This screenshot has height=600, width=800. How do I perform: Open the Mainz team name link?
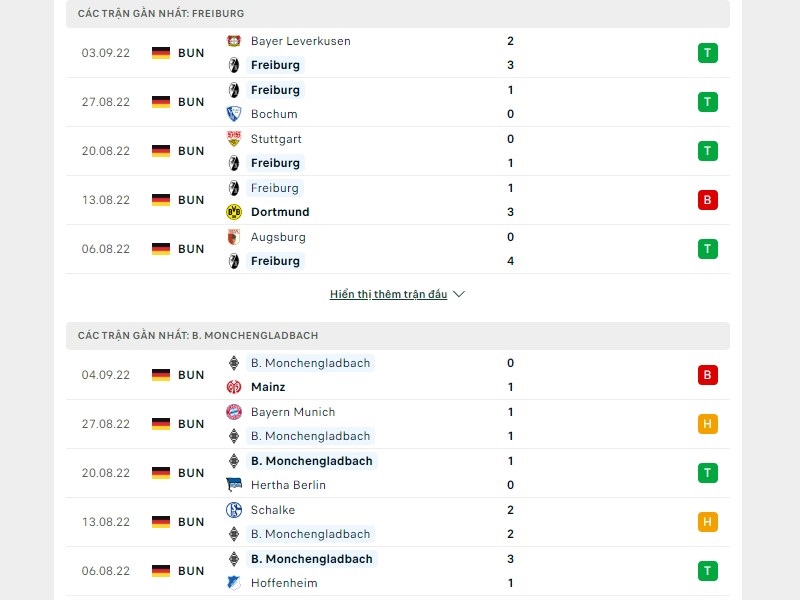pyautogui.click(x=268, y=387)
